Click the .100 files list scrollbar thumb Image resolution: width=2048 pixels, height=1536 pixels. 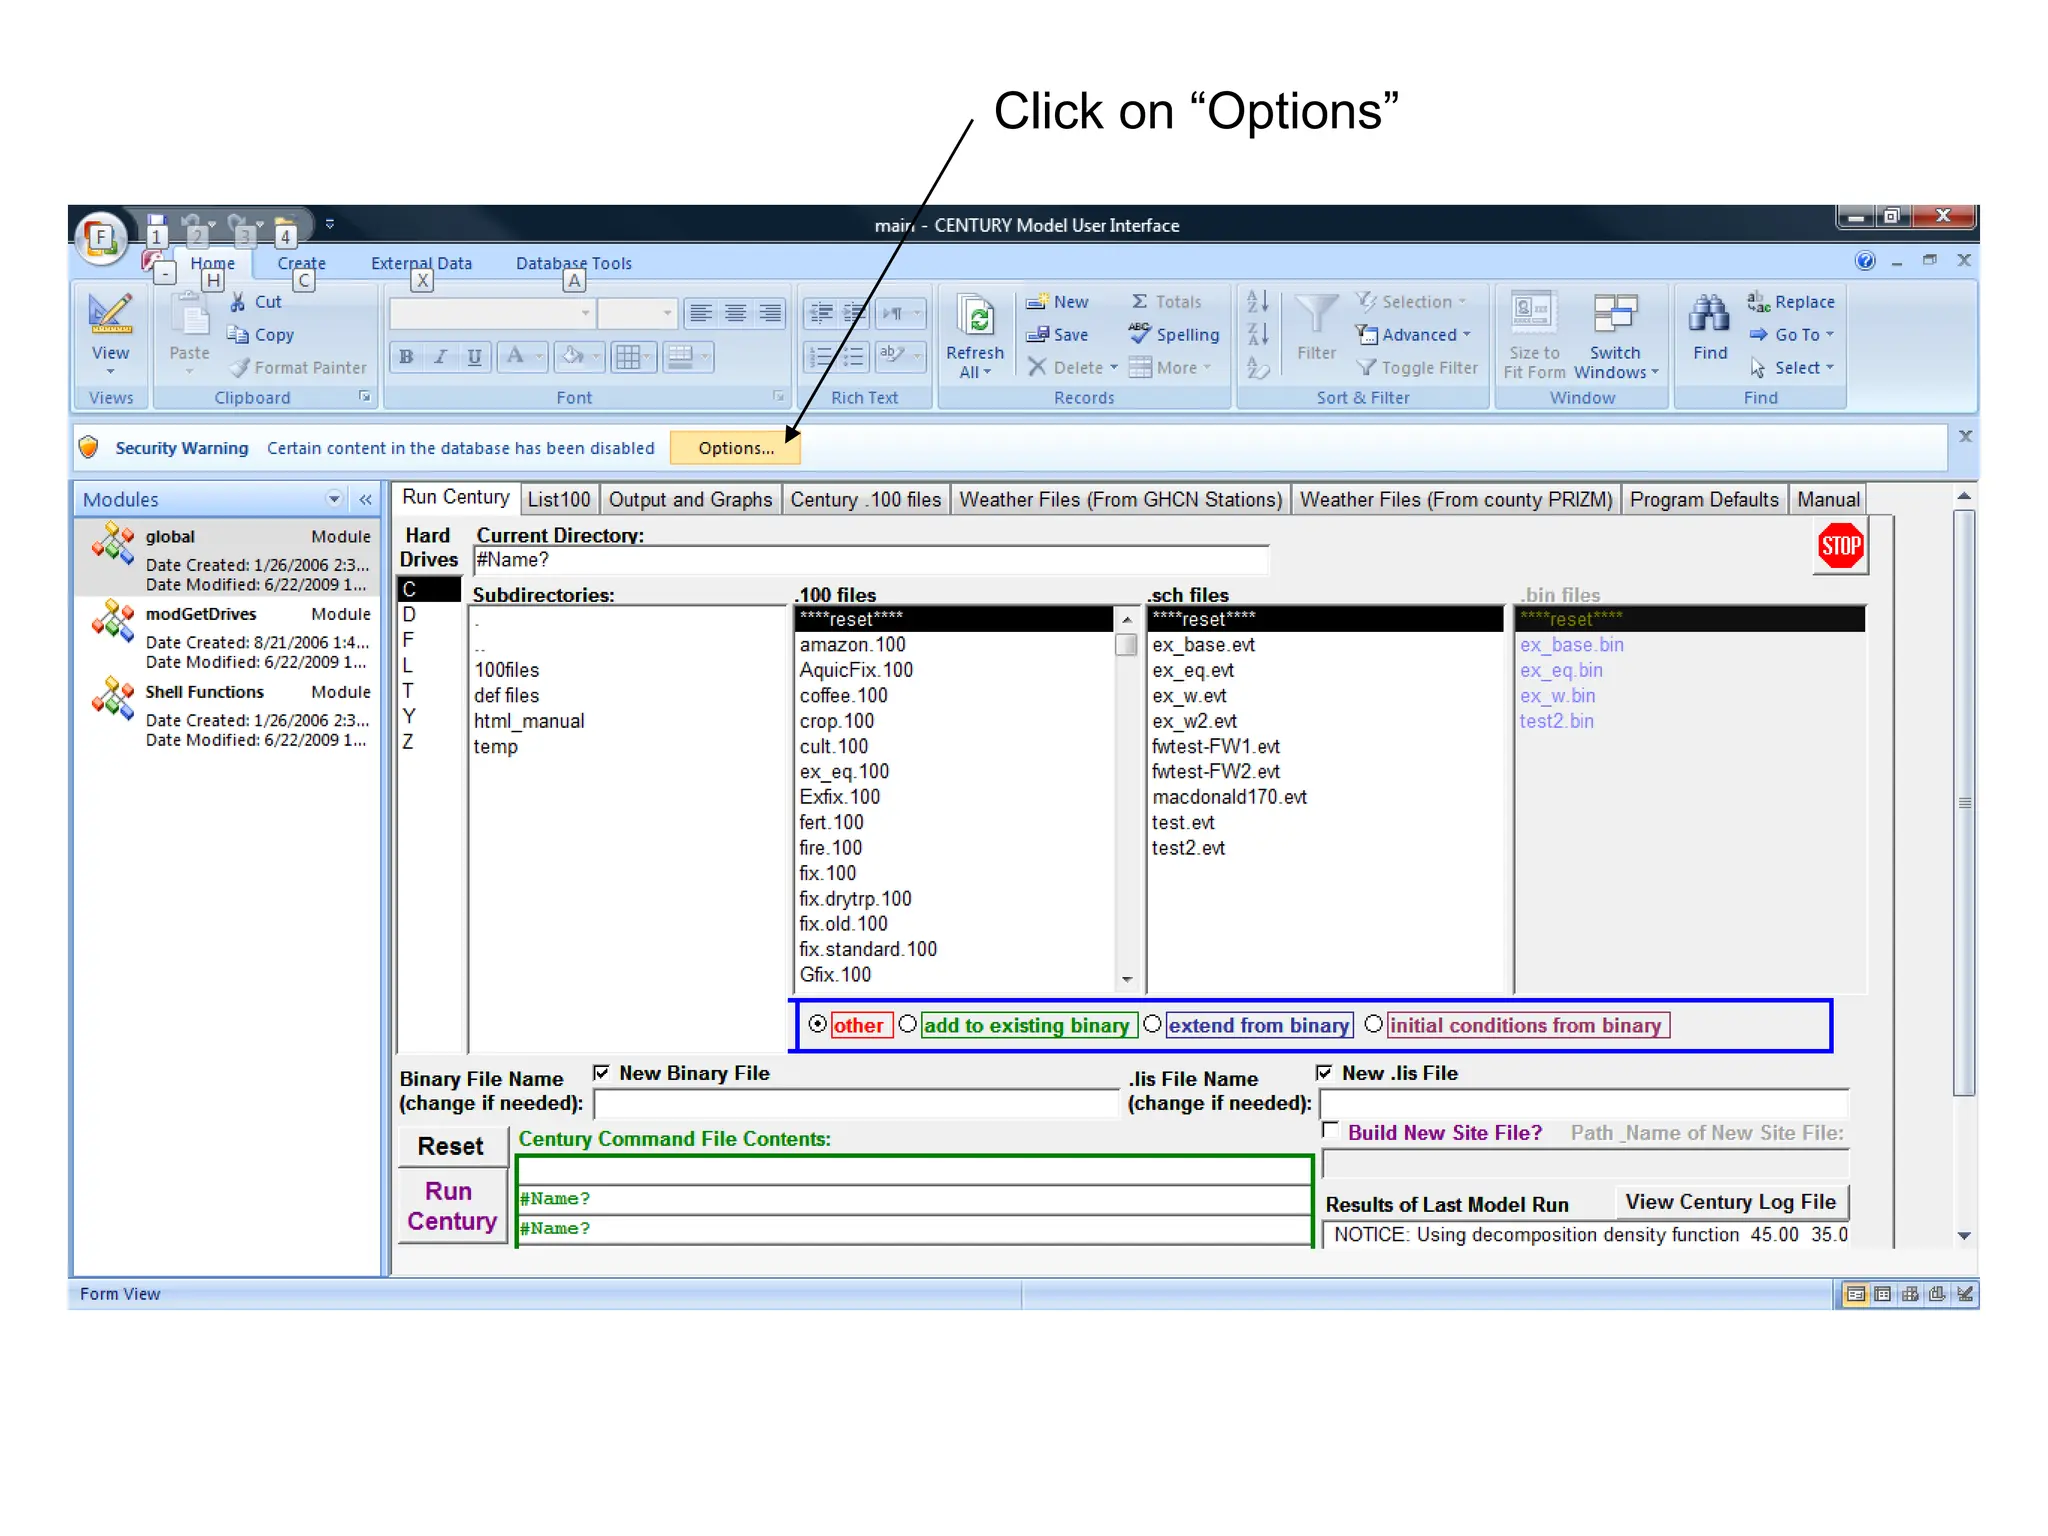(1126, 645)
